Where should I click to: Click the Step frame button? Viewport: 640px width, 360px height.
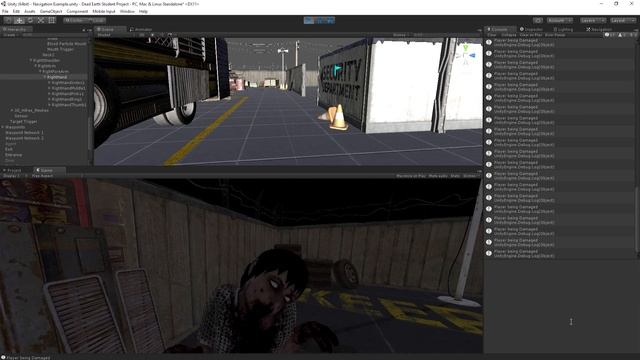pyautogui.click(x=330, y=20)
